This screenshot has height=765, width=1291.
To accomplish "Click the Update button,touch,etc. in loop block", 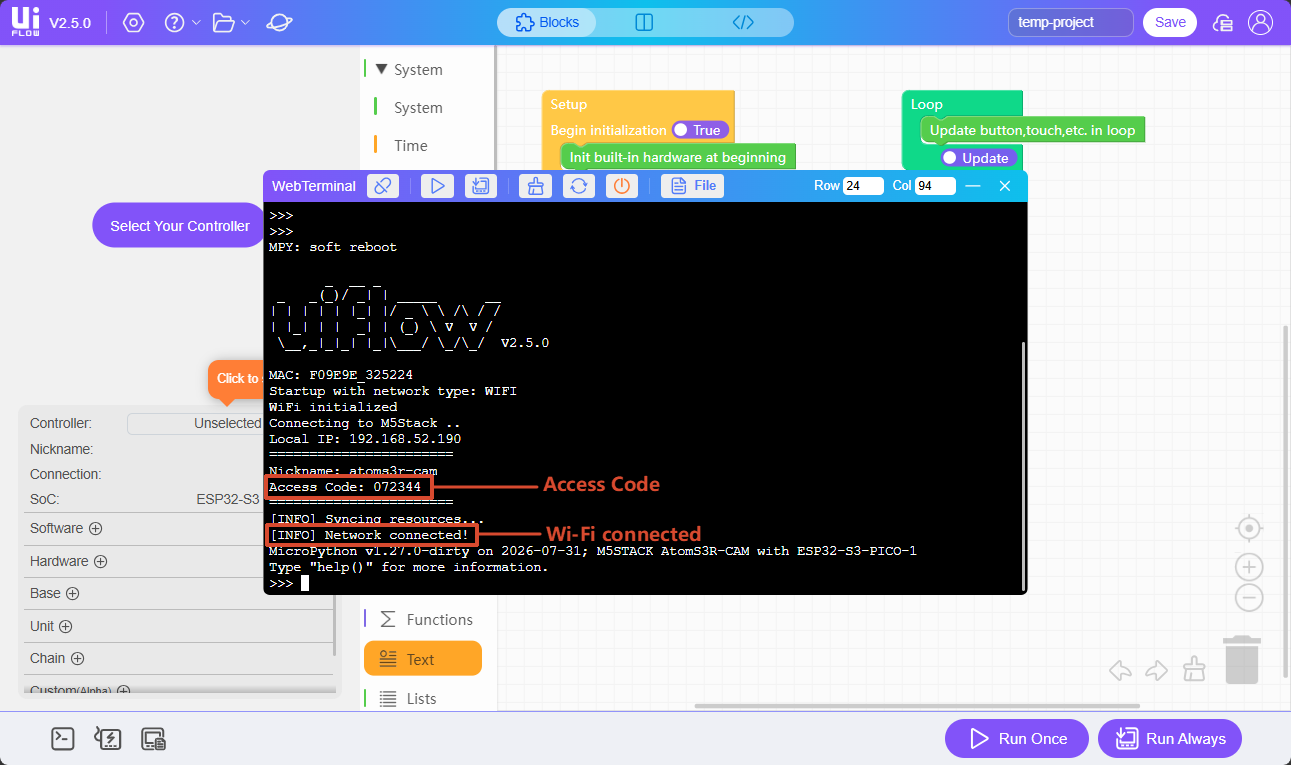I will point(1033,130).
